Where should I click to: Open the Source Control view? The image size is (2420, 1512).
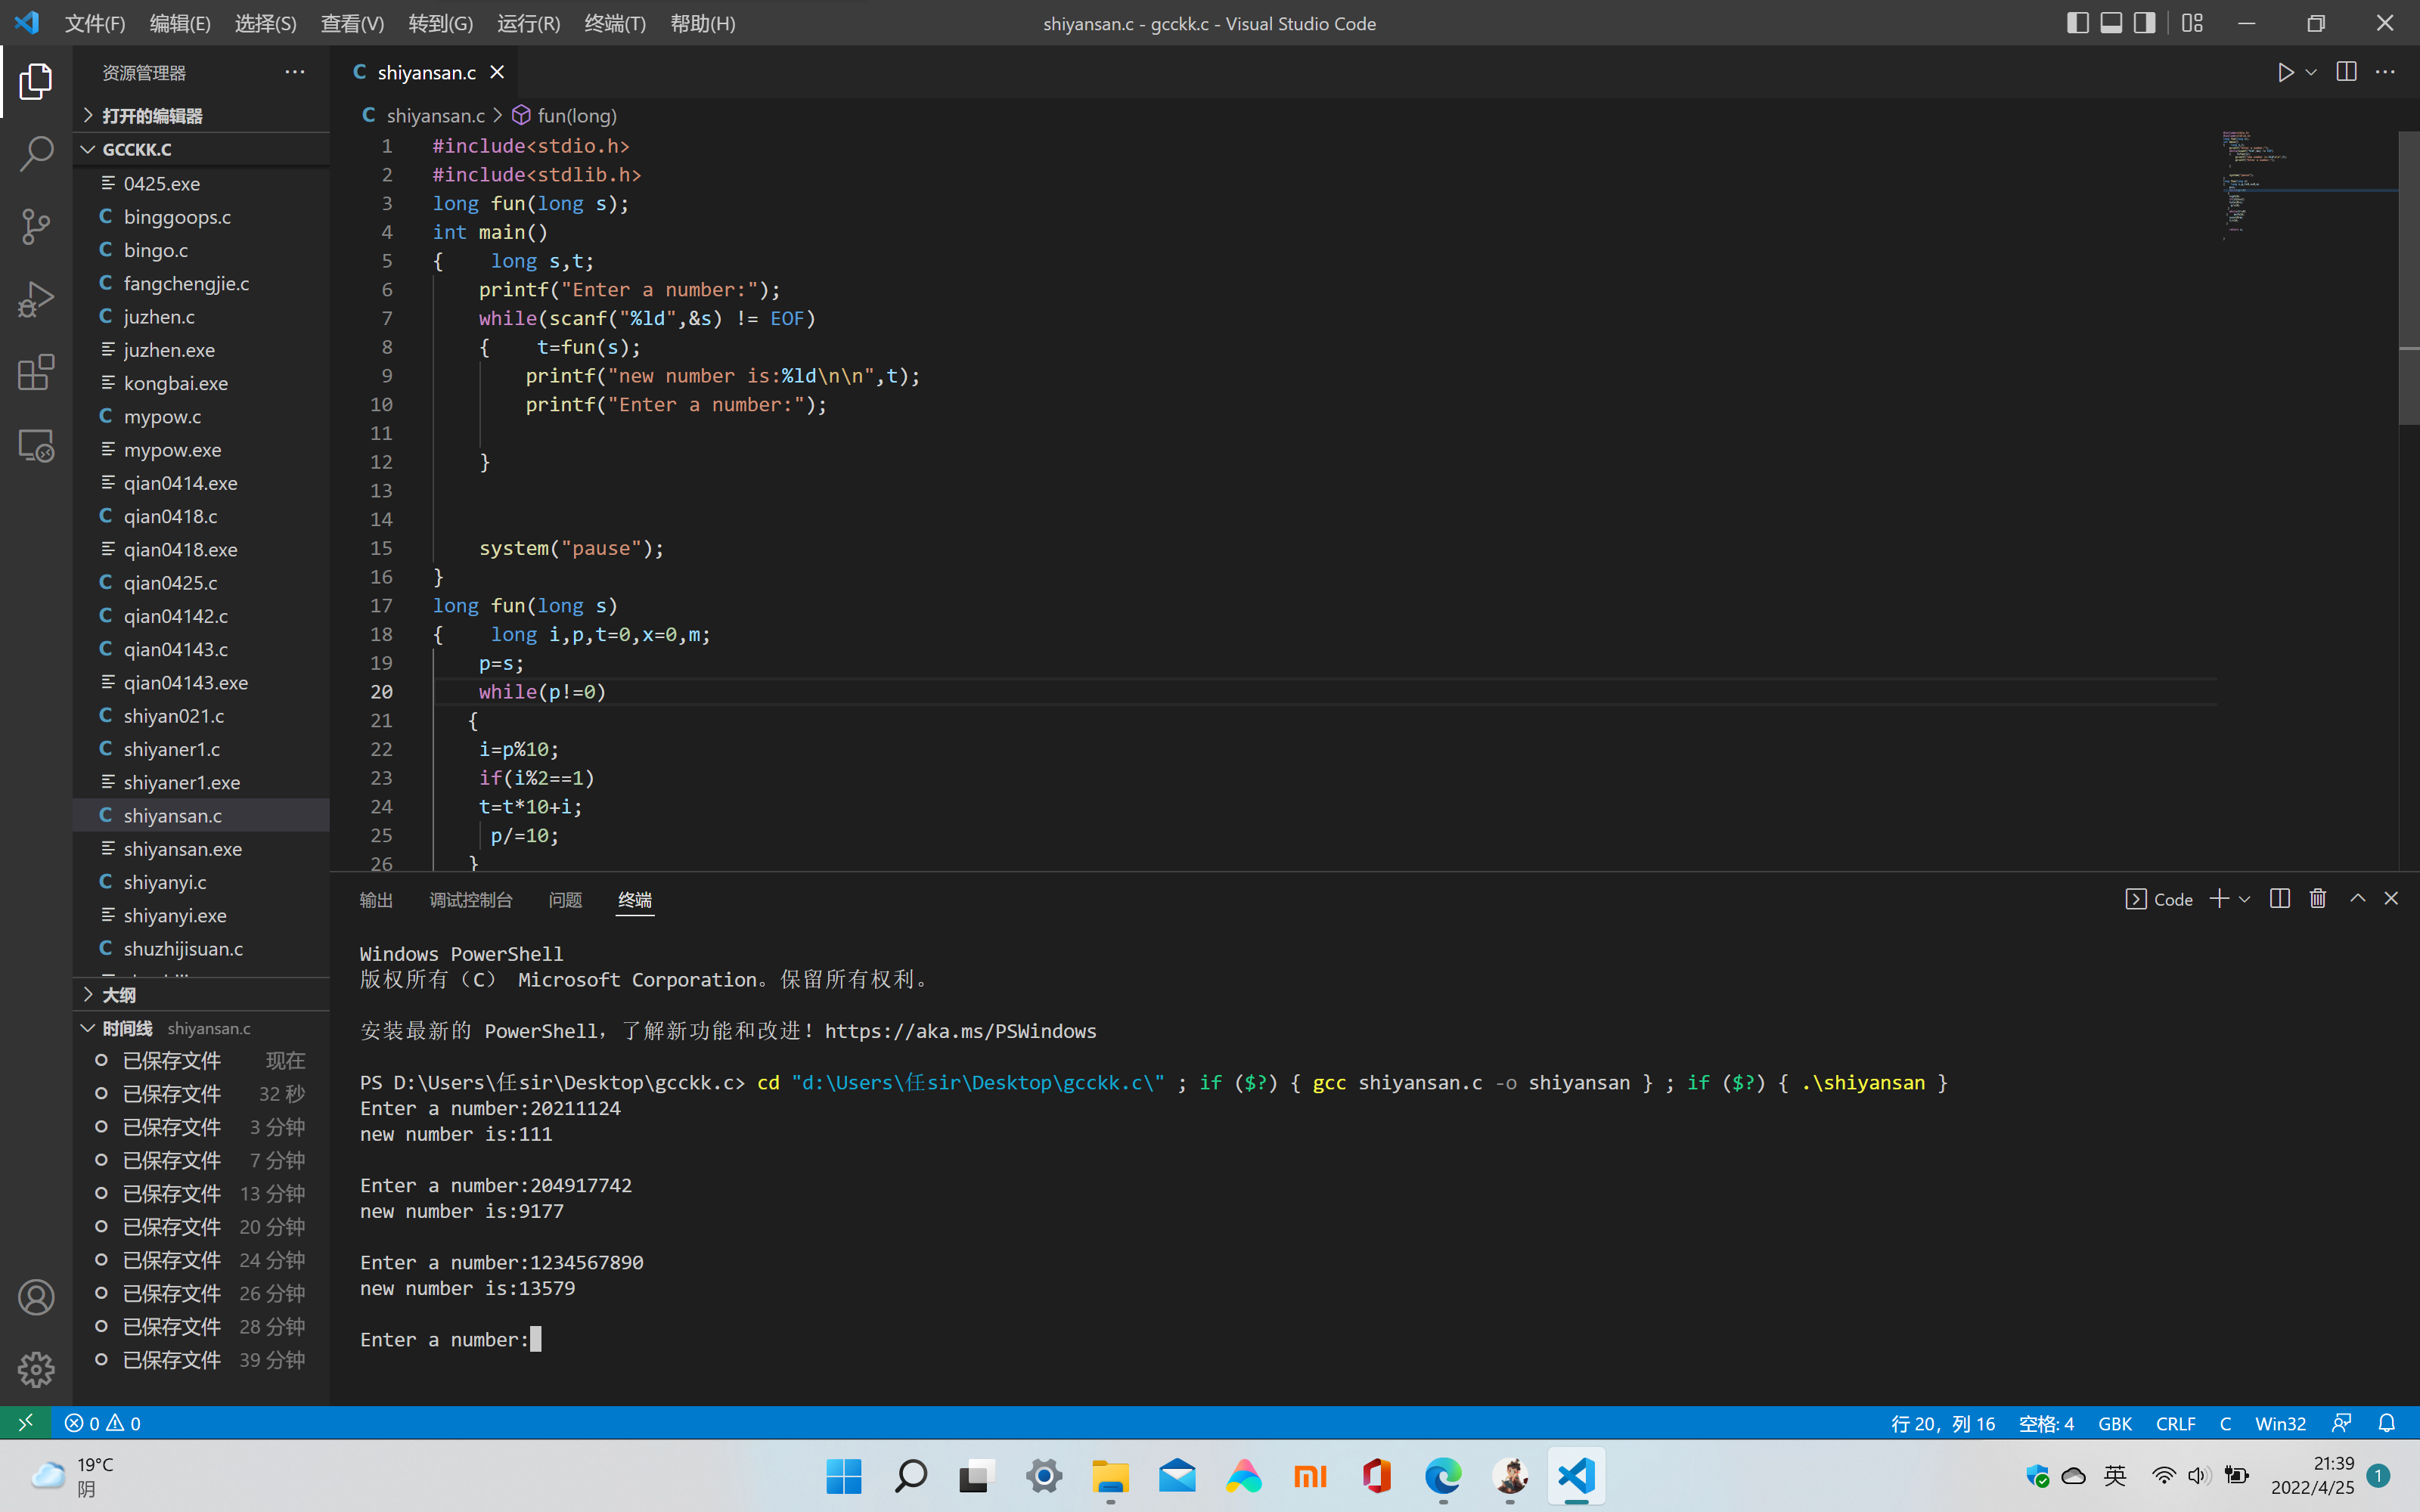pos(36,227)
